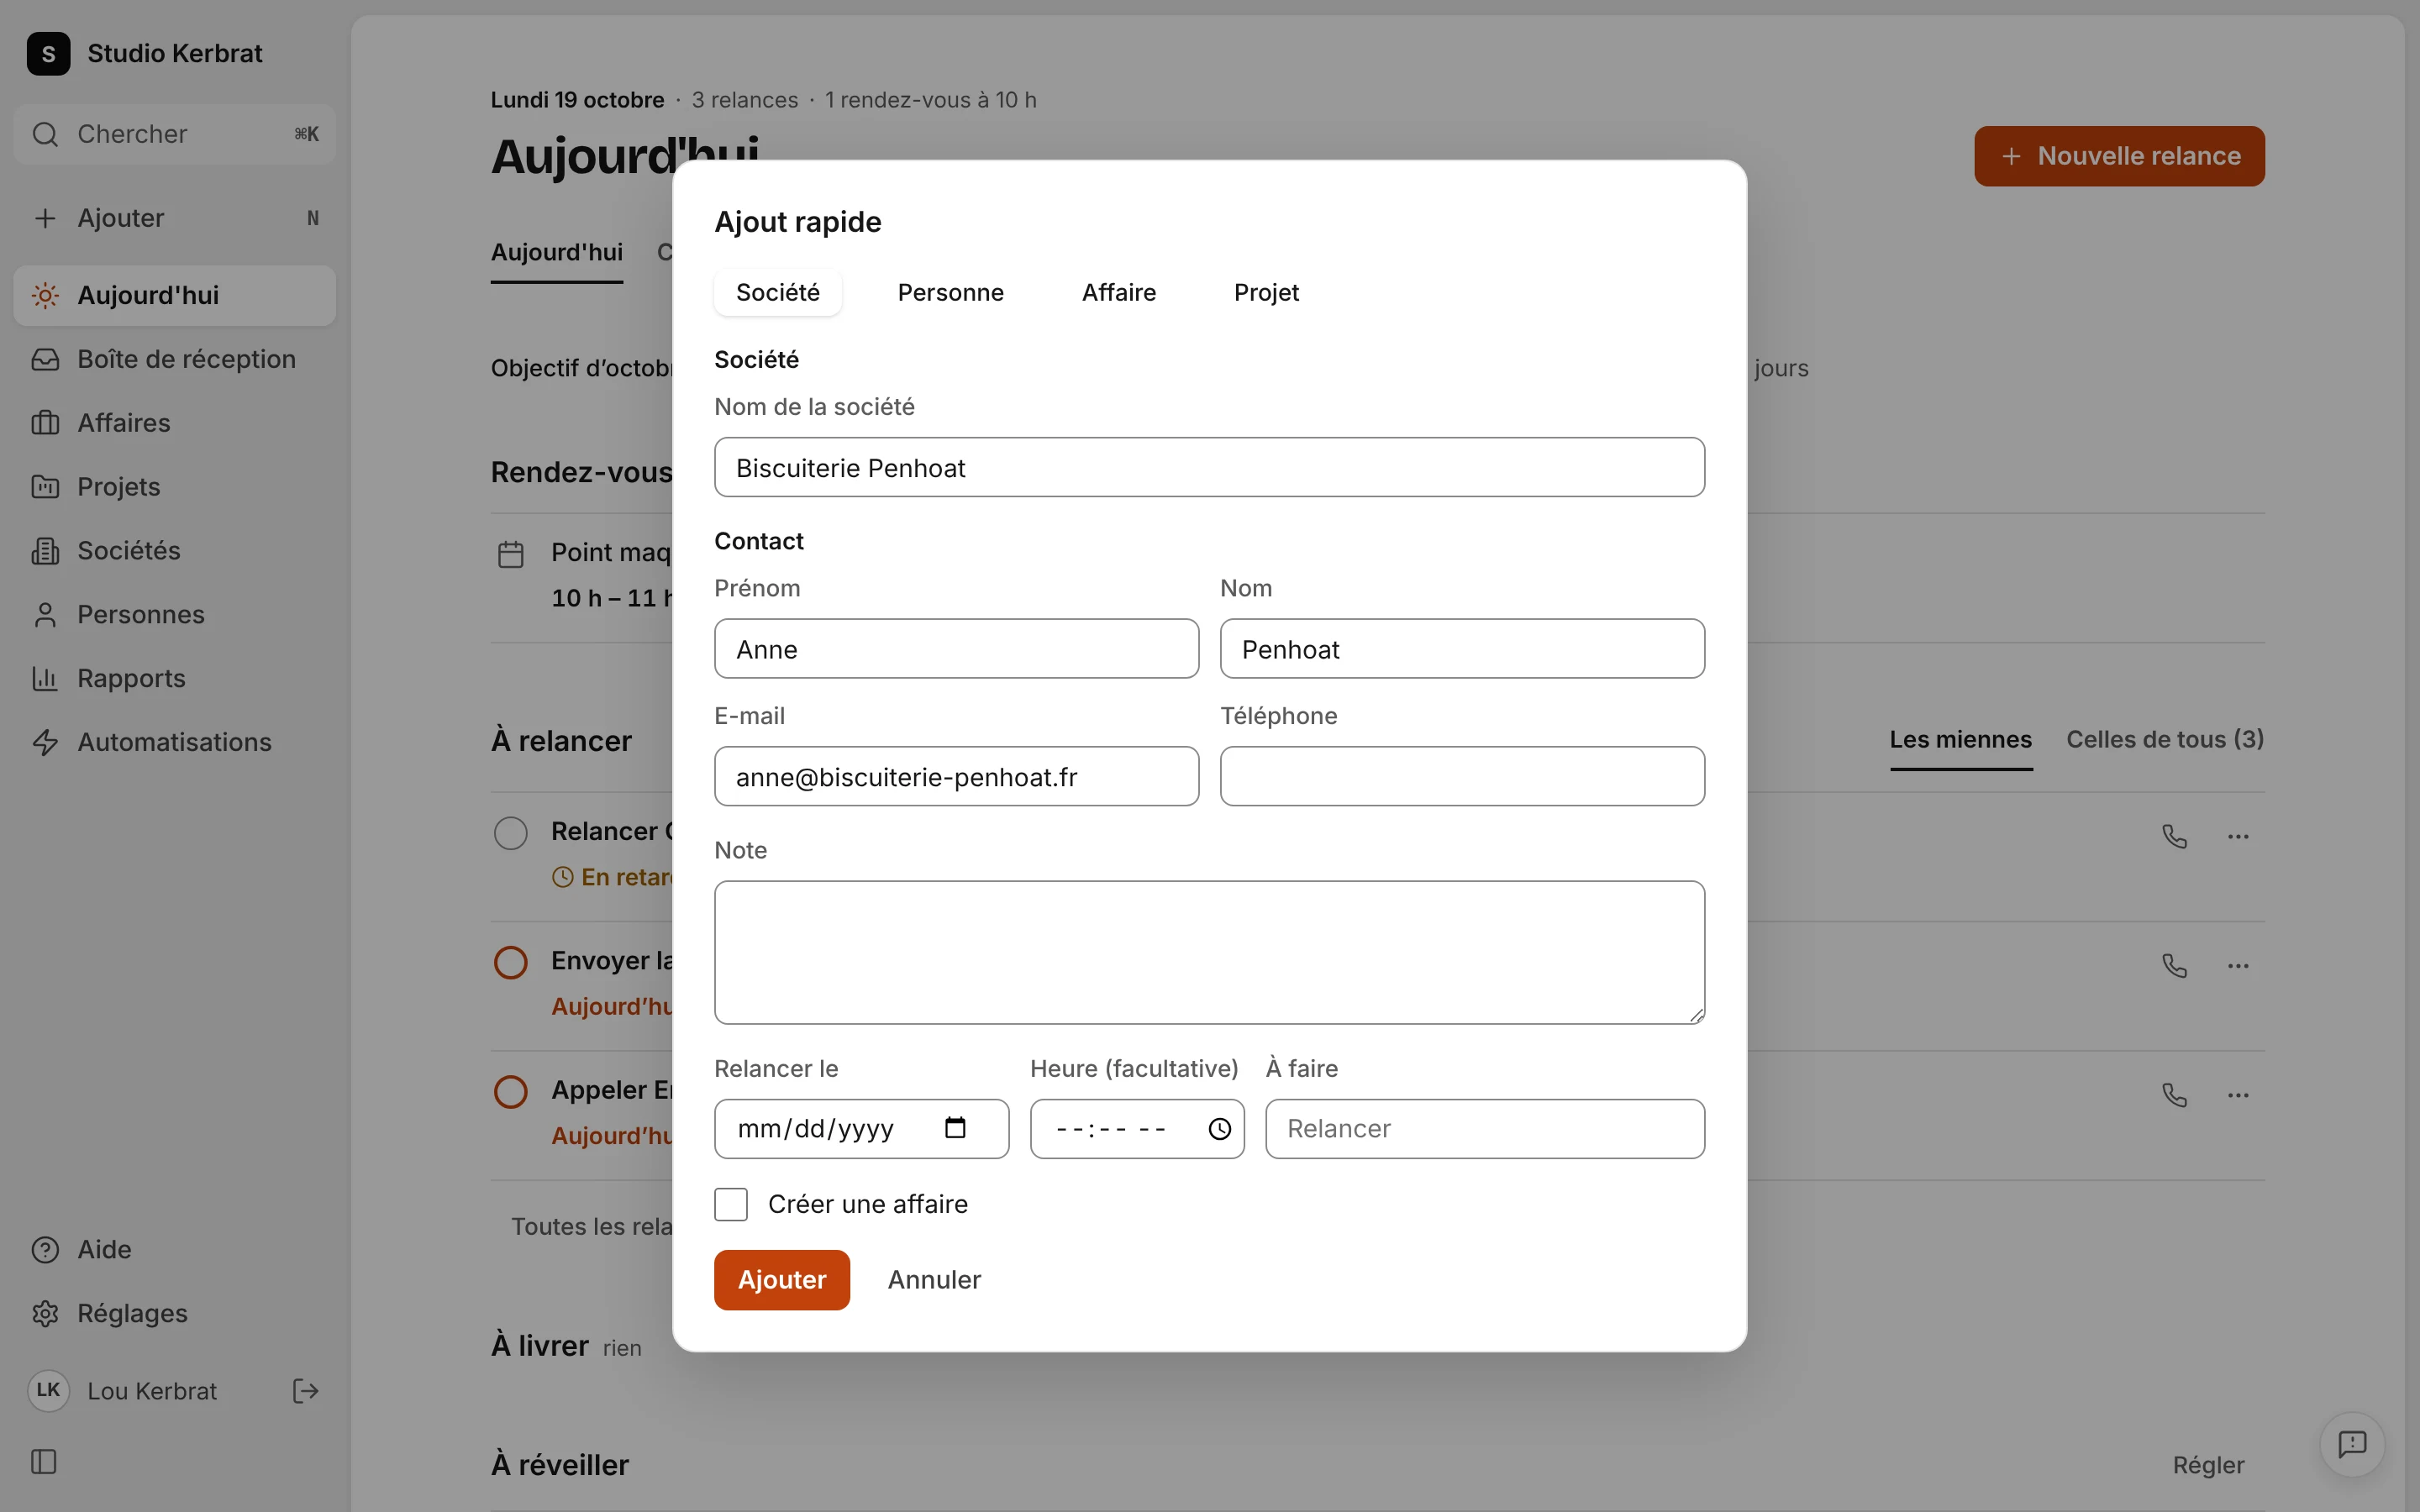The height and width of the screenshot is (1512, 2420).
Task: Click the search magnifier icon
Action: (x=45, y=134)
